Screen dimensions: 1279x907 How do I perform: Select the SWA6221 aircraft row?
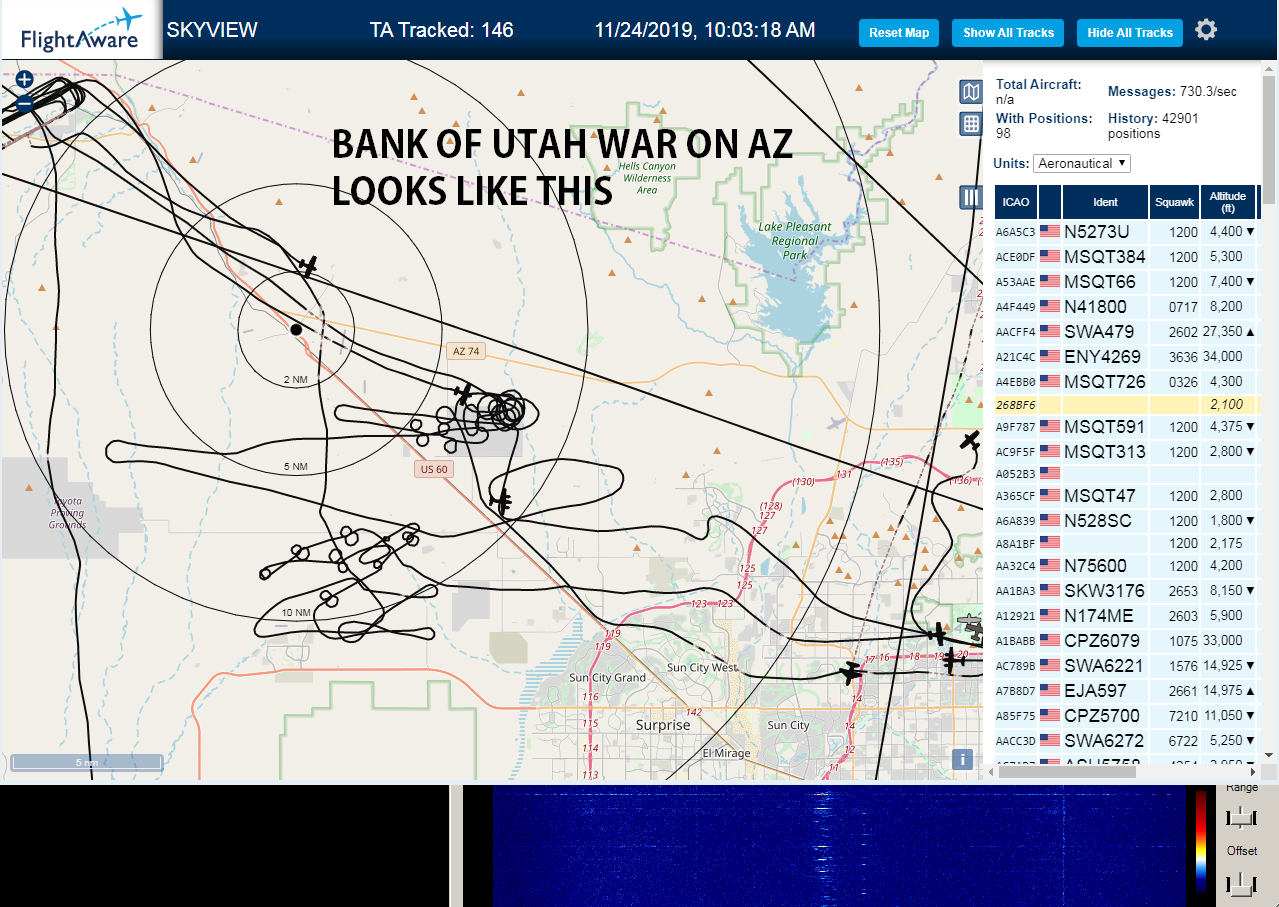pos(1127,666)
